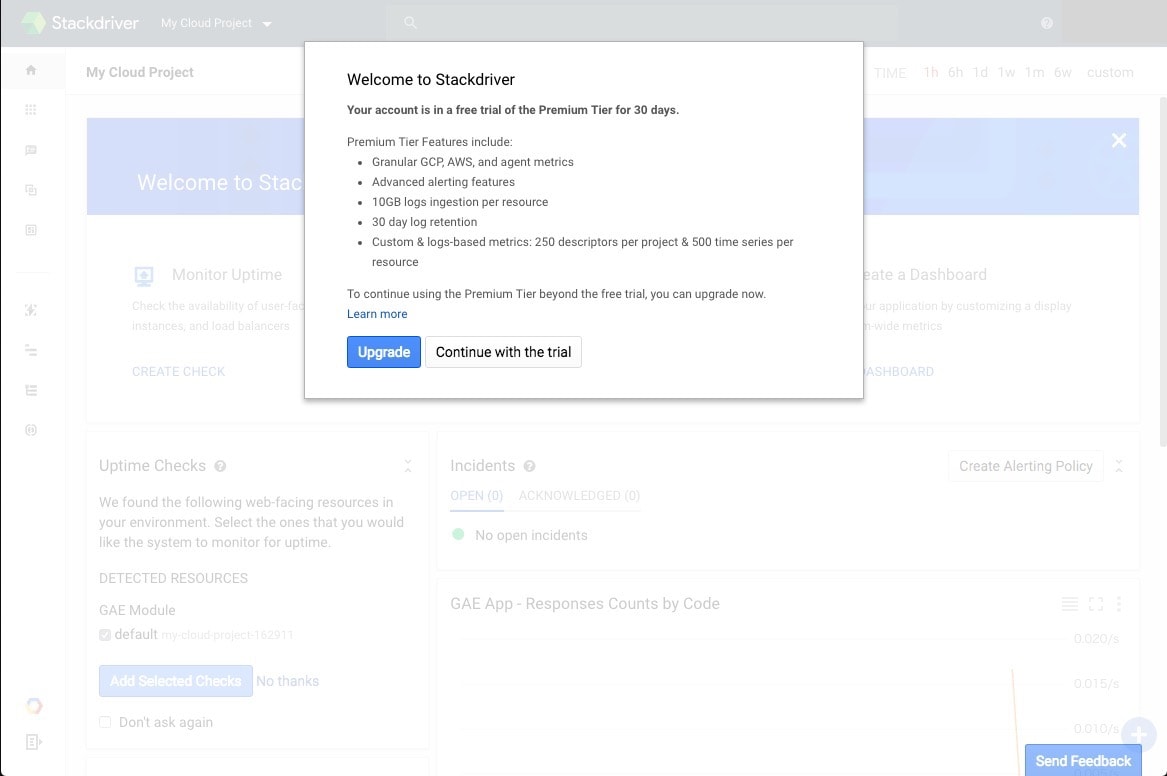1167x776 pixels.
Task: Click the CREATE CHECK link
Action: point(179,371)
